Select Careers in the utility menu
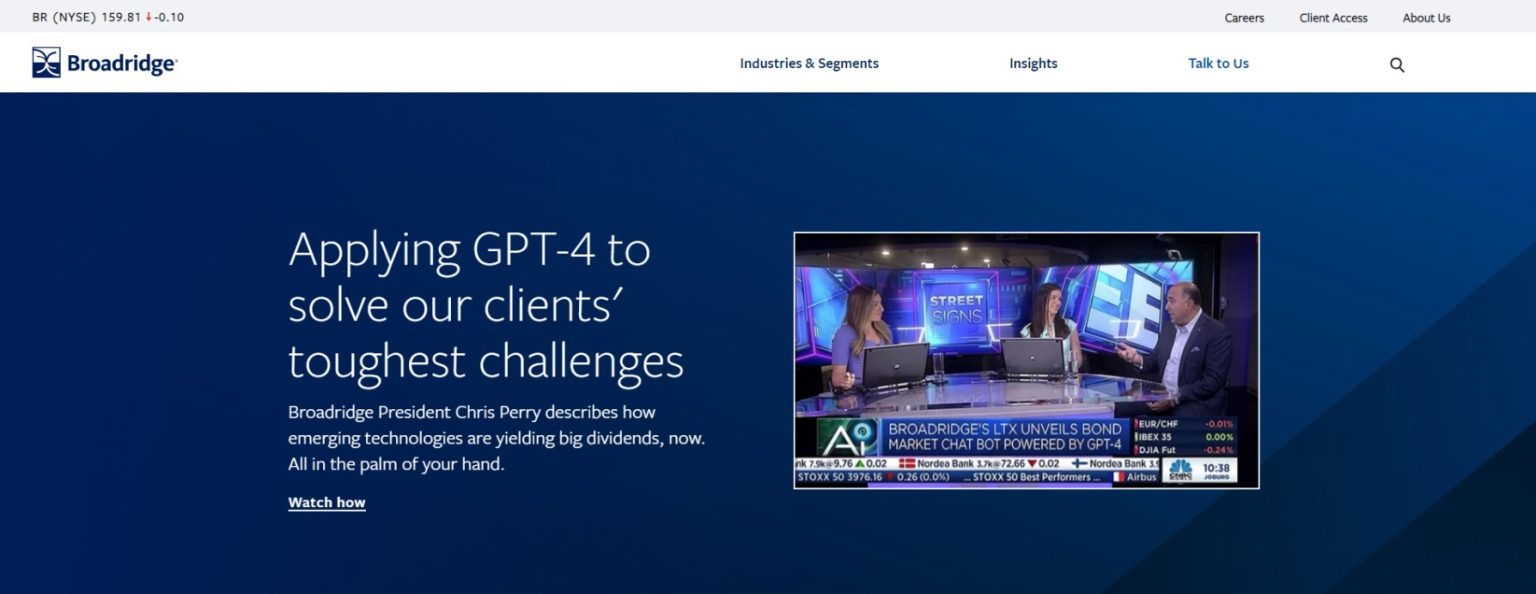The height and width of the screenshot is (594, 1536). 1243,17
